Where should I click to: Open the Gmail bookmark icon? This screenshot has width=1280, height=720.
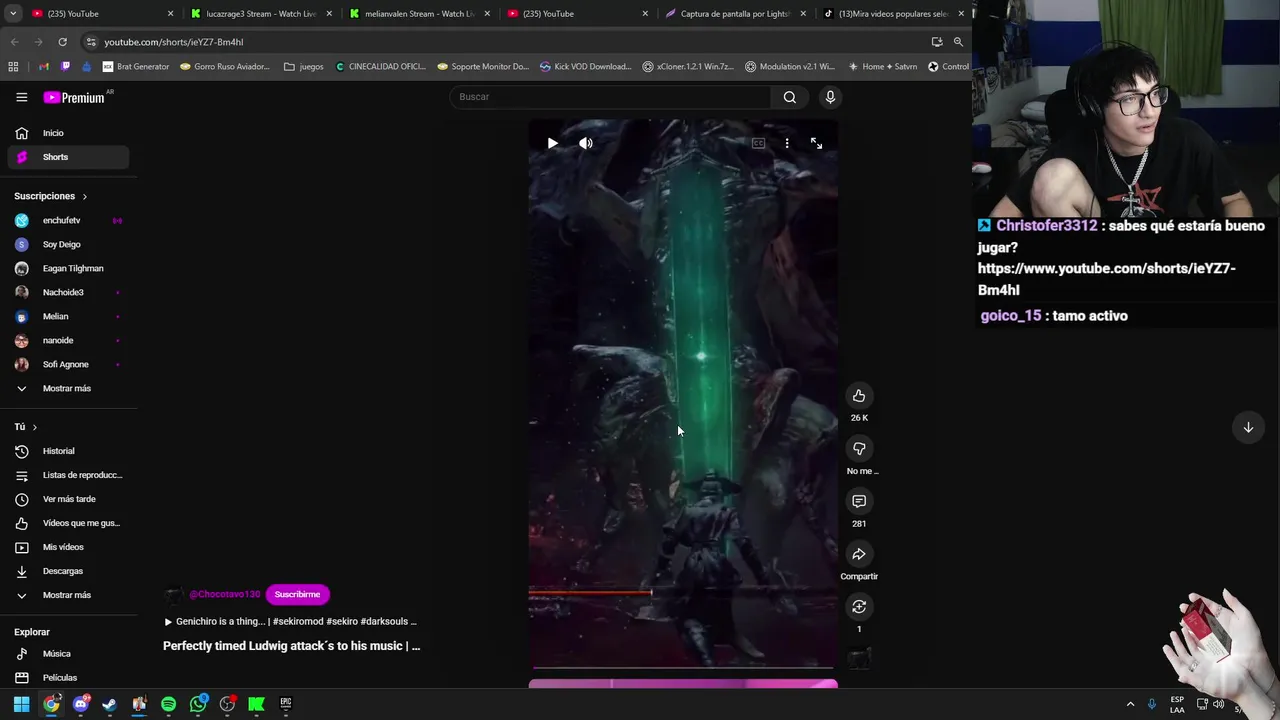(44, 67)
